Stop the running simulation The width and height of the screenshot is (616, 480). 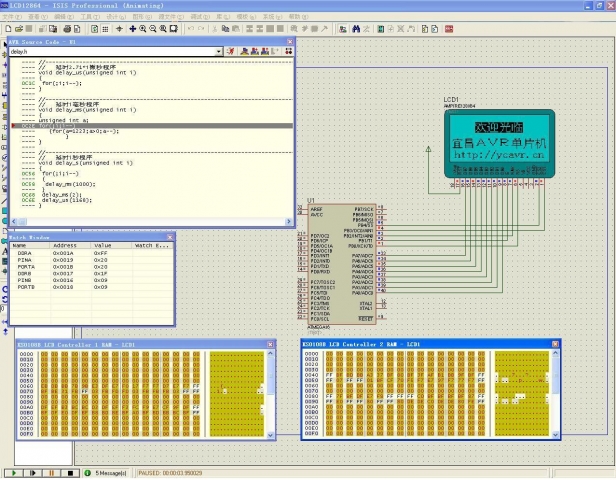tap(70, 472)
